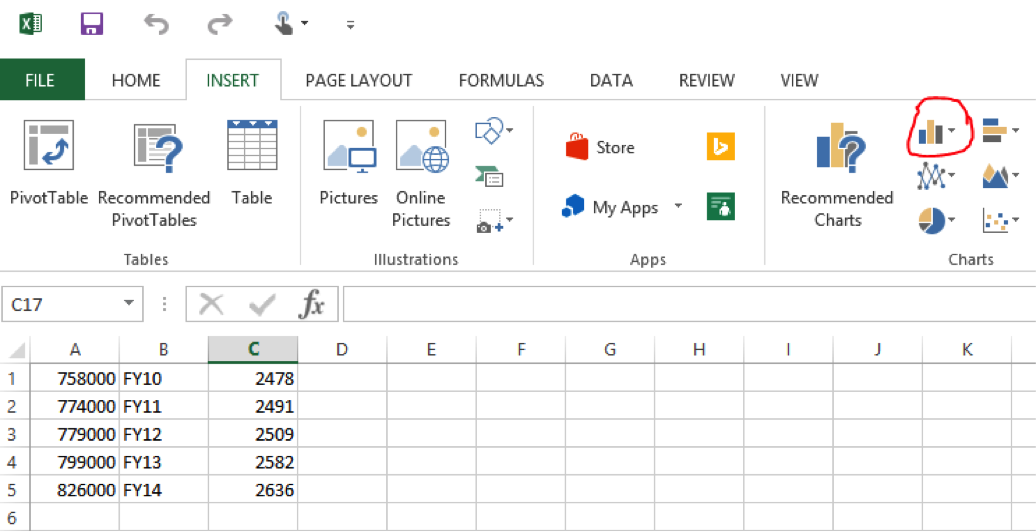Expand the Insert Column Chart dropdown
The image size is (1036, 532).
click(953, 131)
